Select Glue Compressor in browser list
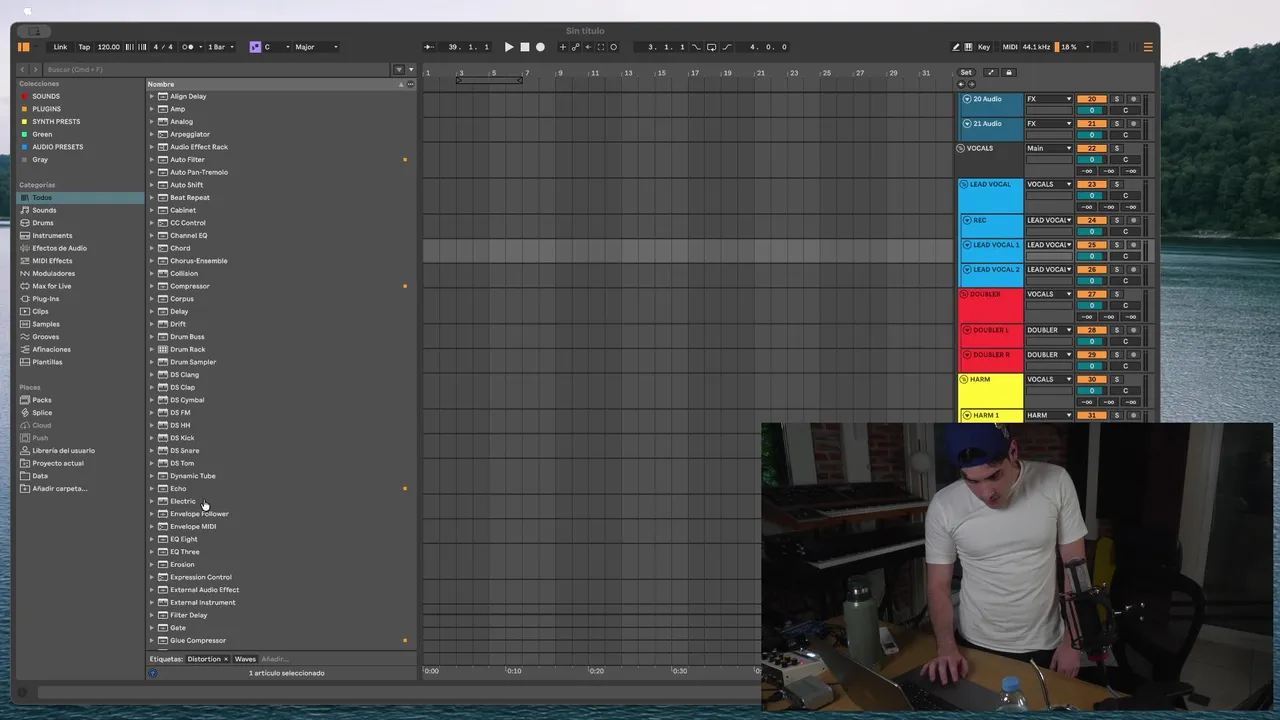The height and width of the screenshot is (720, 1280). 198,640
